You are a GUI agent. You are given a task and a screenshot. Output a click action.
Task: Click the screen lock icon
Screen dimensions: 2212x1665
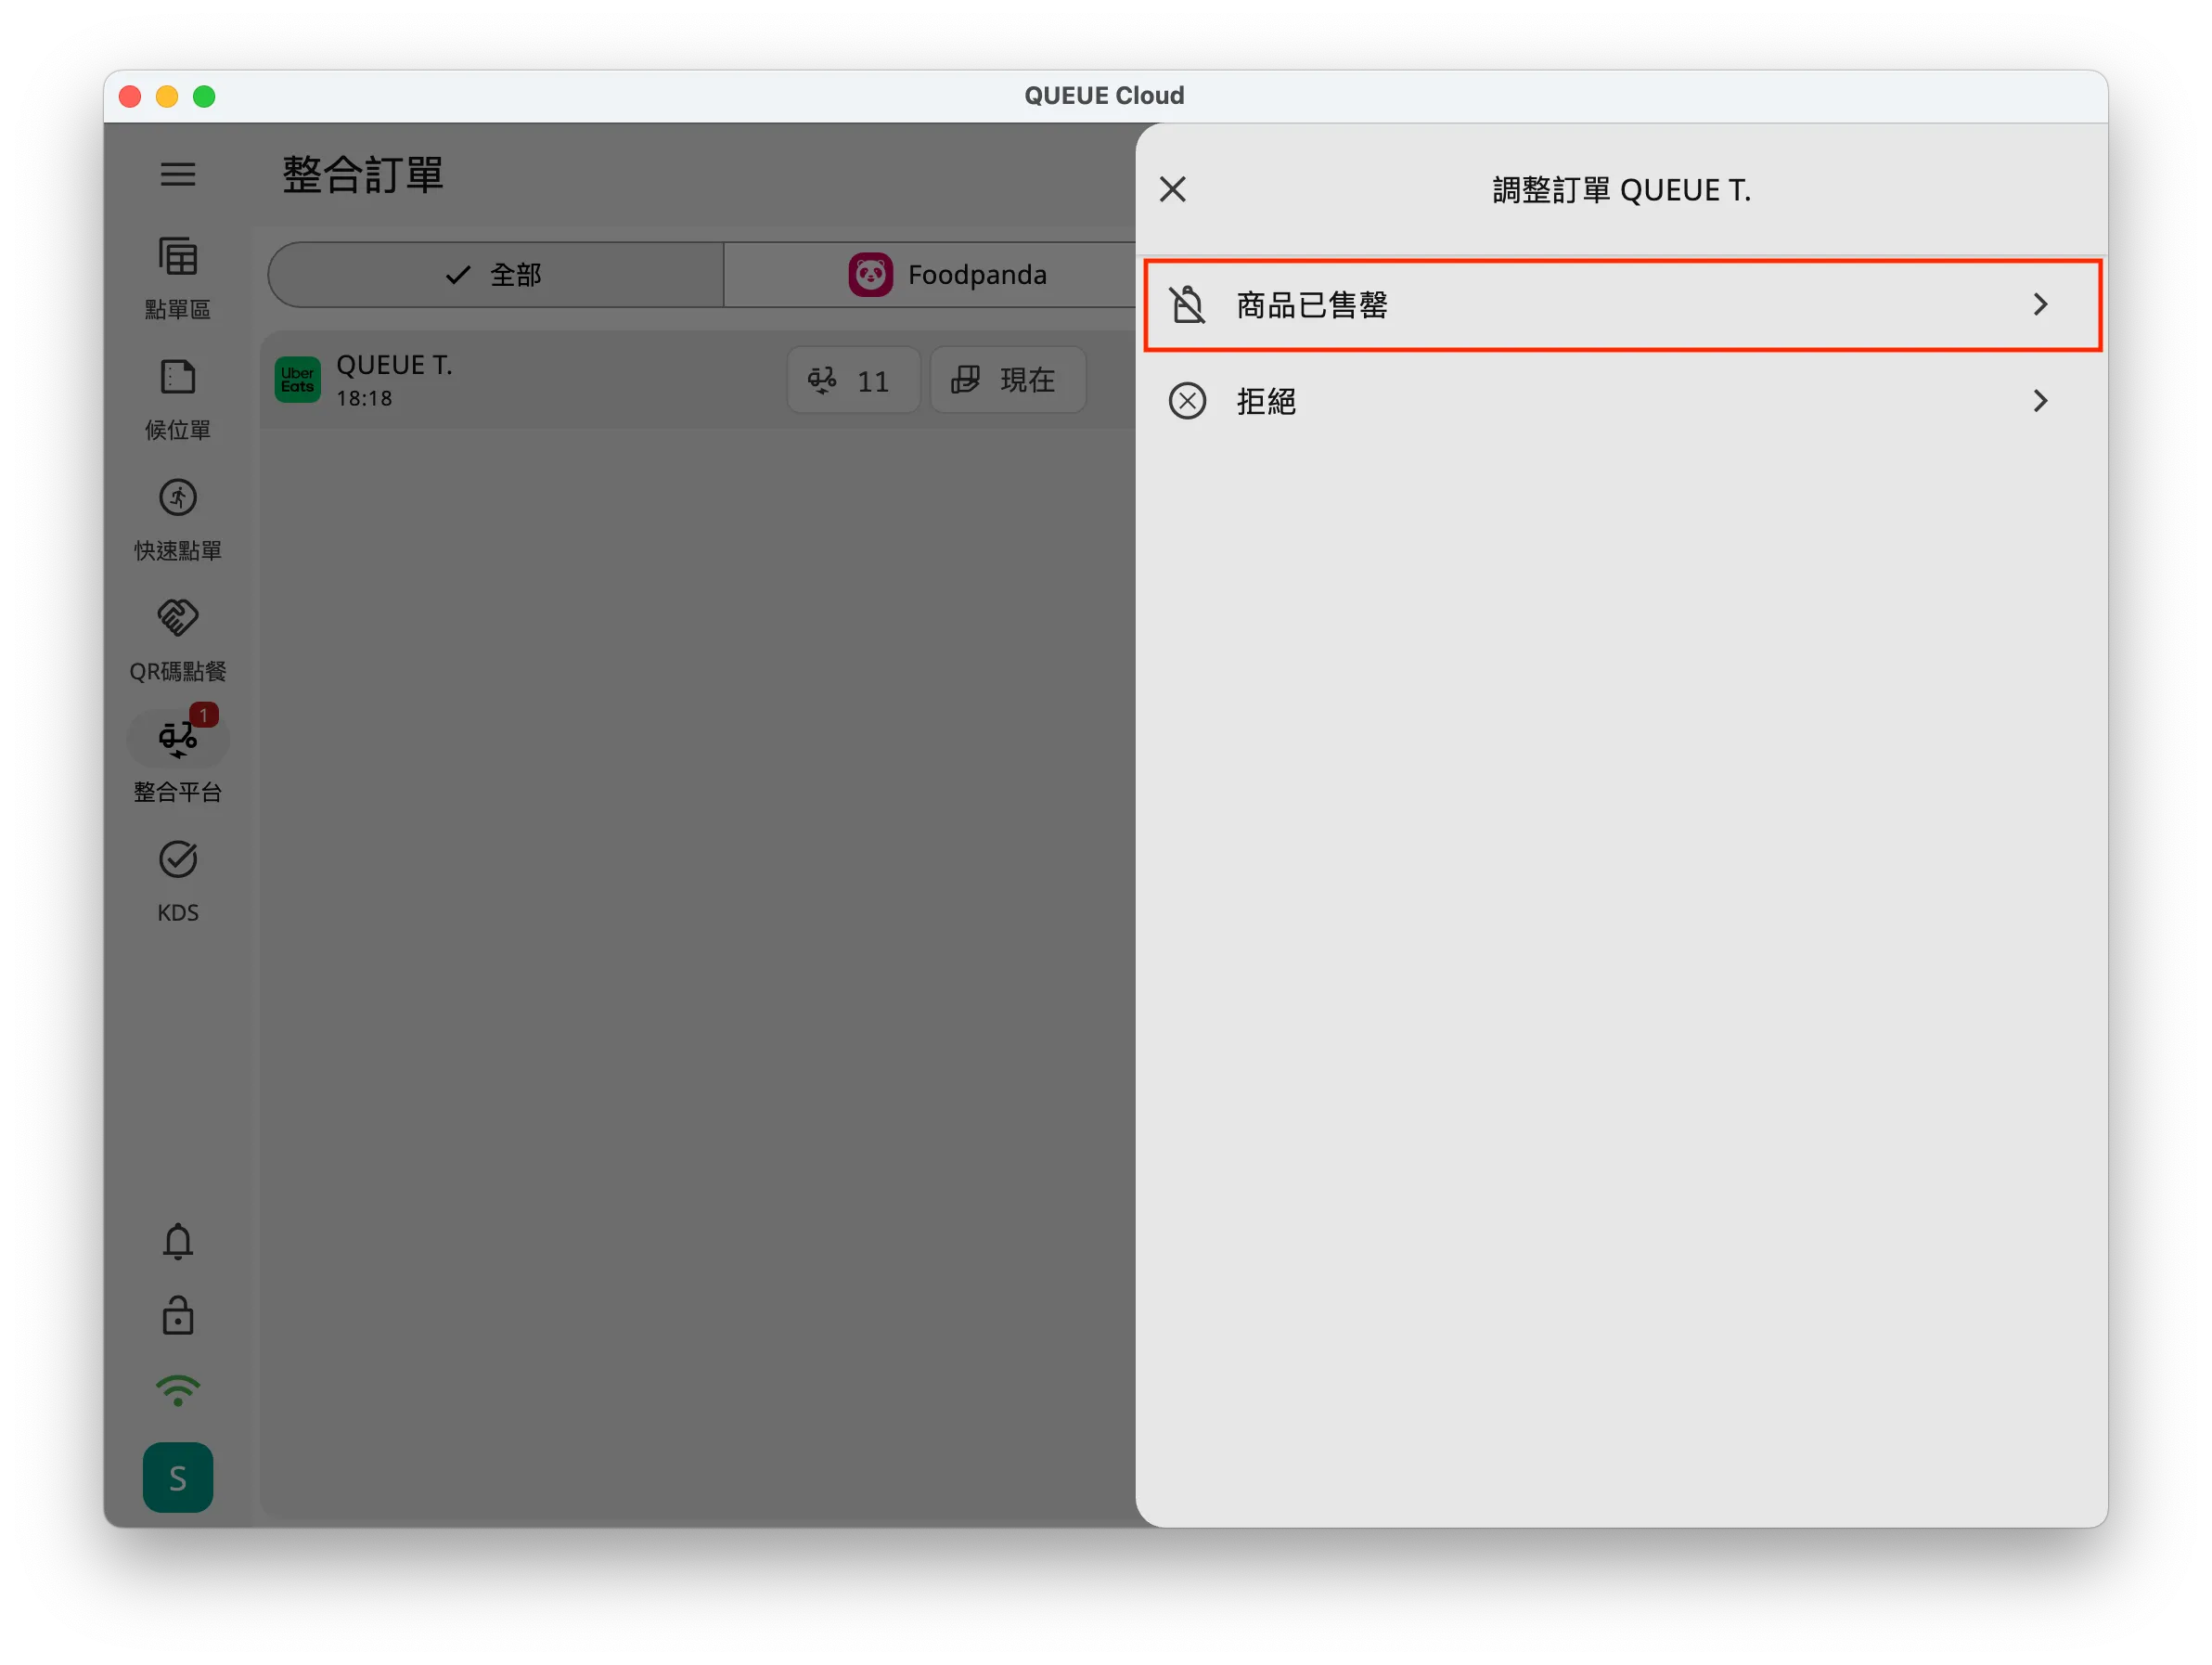click(178, 1316)
